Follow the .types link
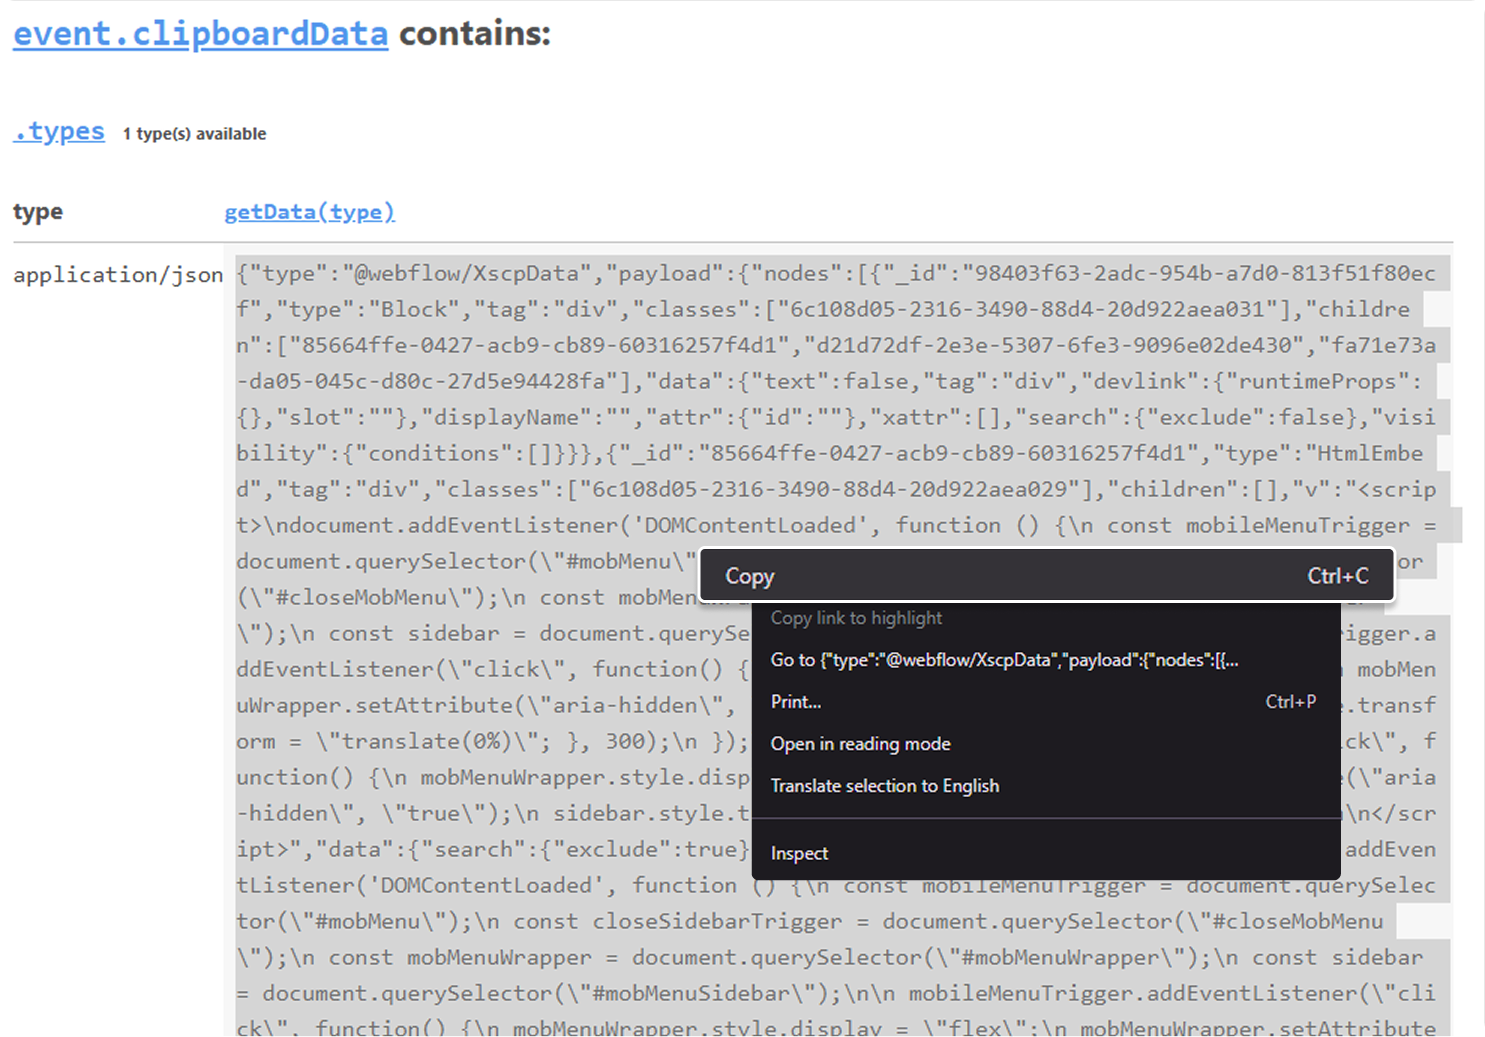The image size is (1485, 1037). 59,131
